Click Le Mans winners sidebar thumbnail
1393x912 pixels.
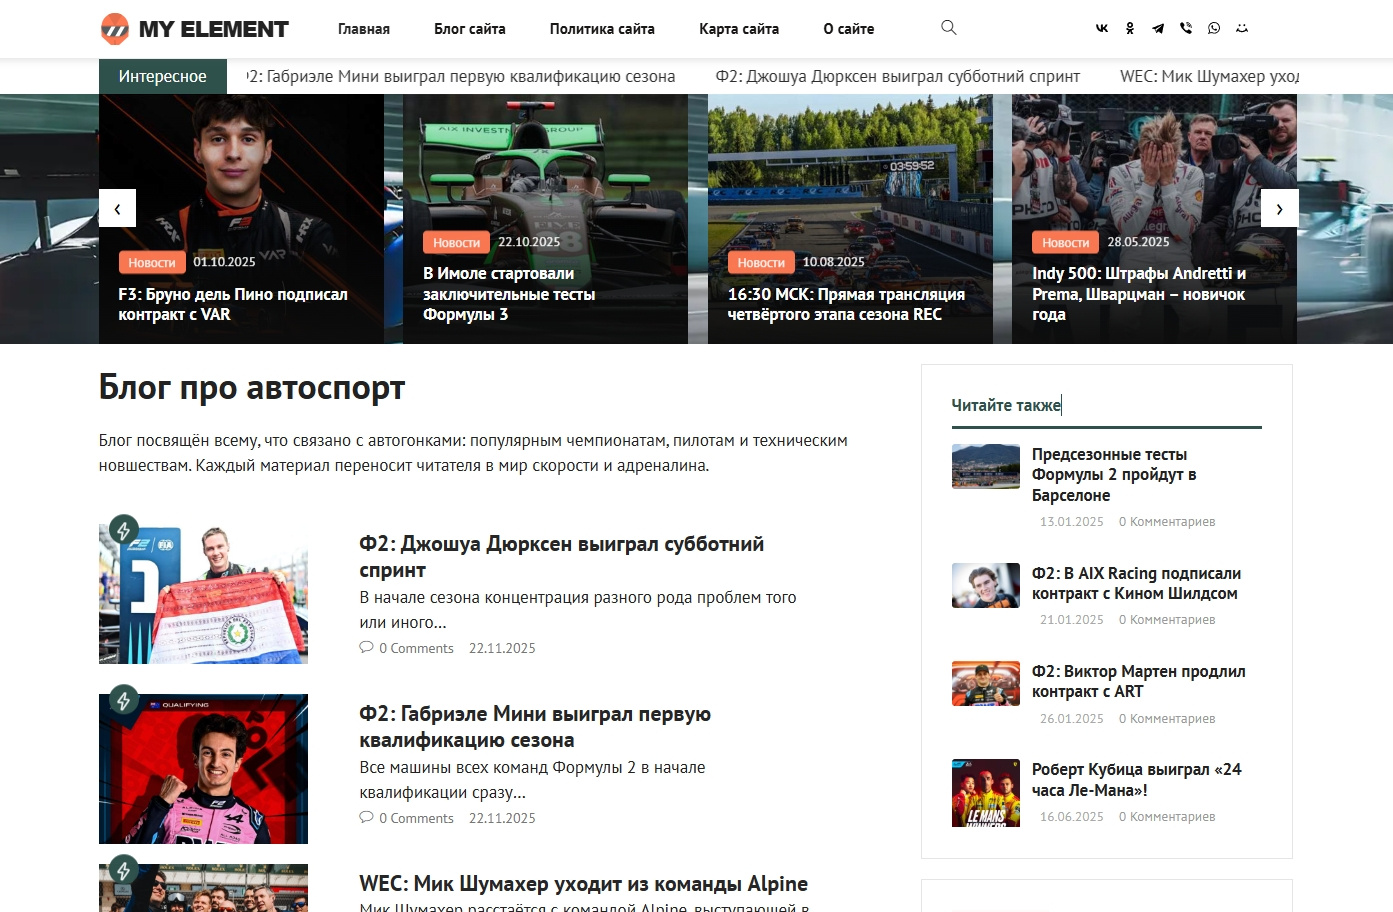(x=986, y=793)
